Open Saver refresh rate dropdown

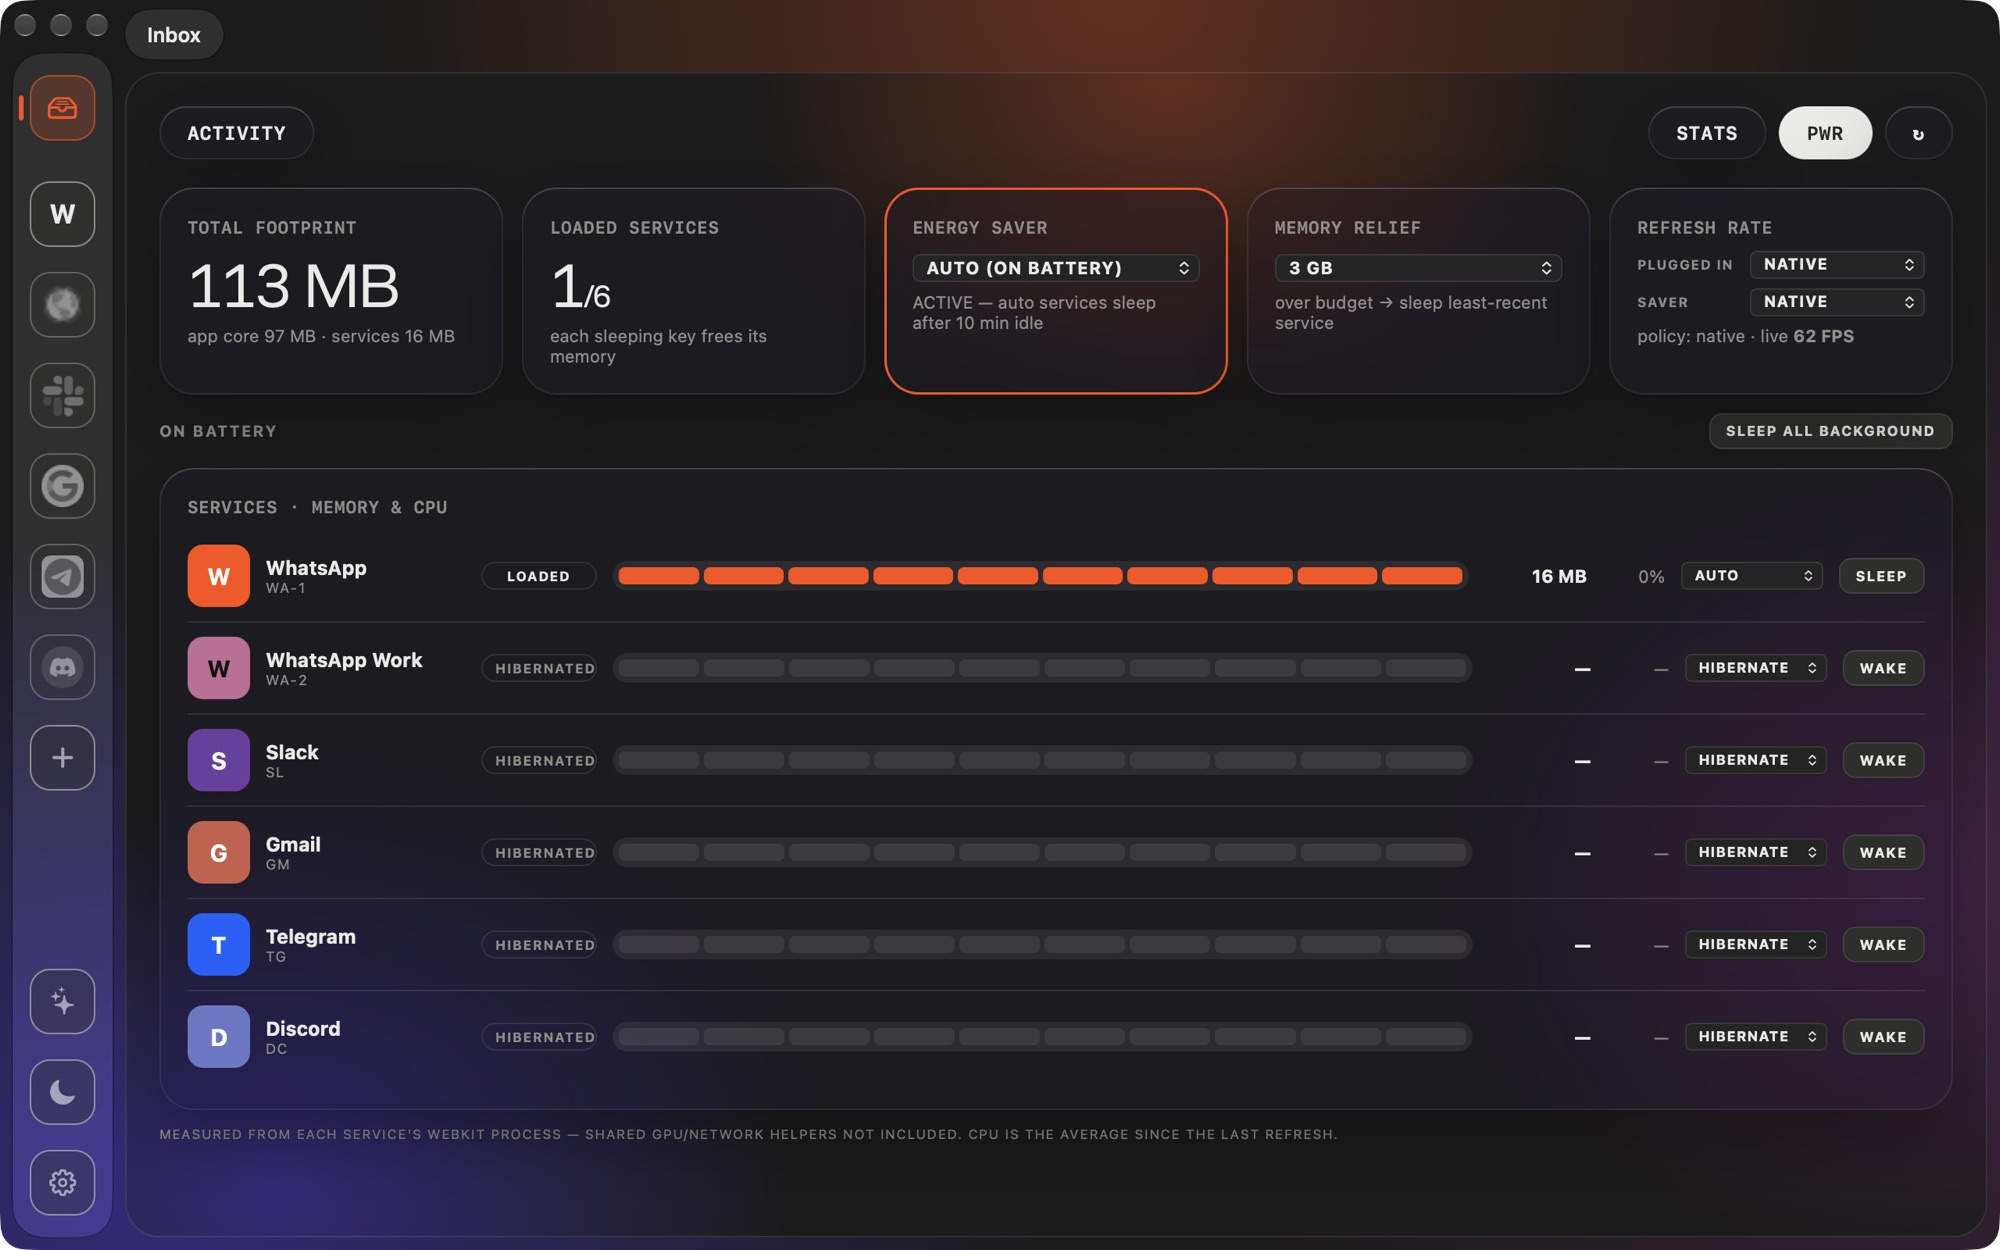(x=1837, y=301)
